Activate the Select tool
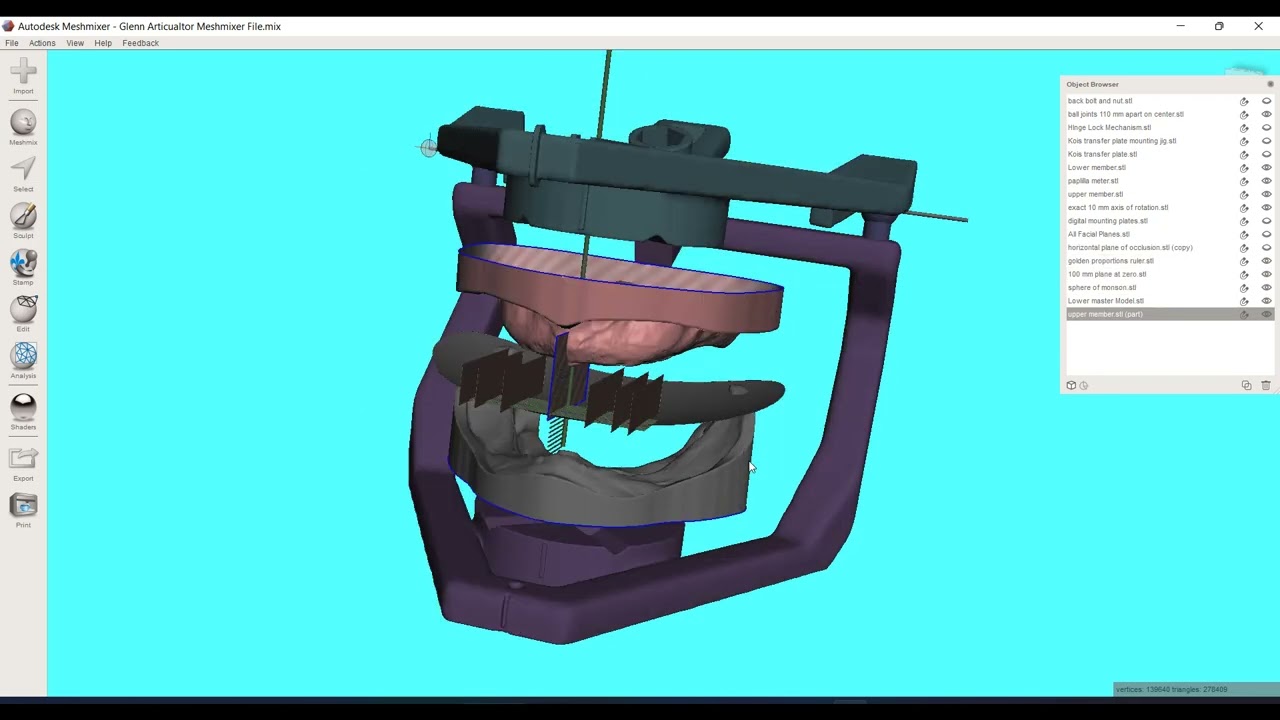This screenshot has height=720, width=1280. [x=23, y=174]
